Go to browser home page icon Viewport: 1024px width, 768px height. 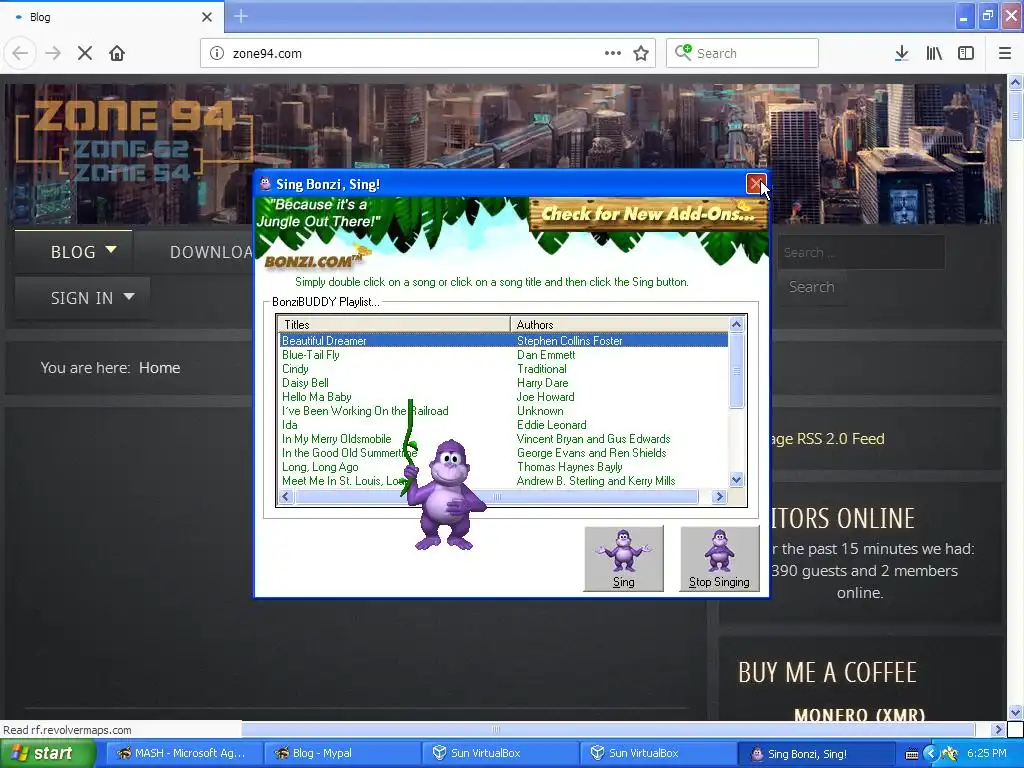pos(117,54)
